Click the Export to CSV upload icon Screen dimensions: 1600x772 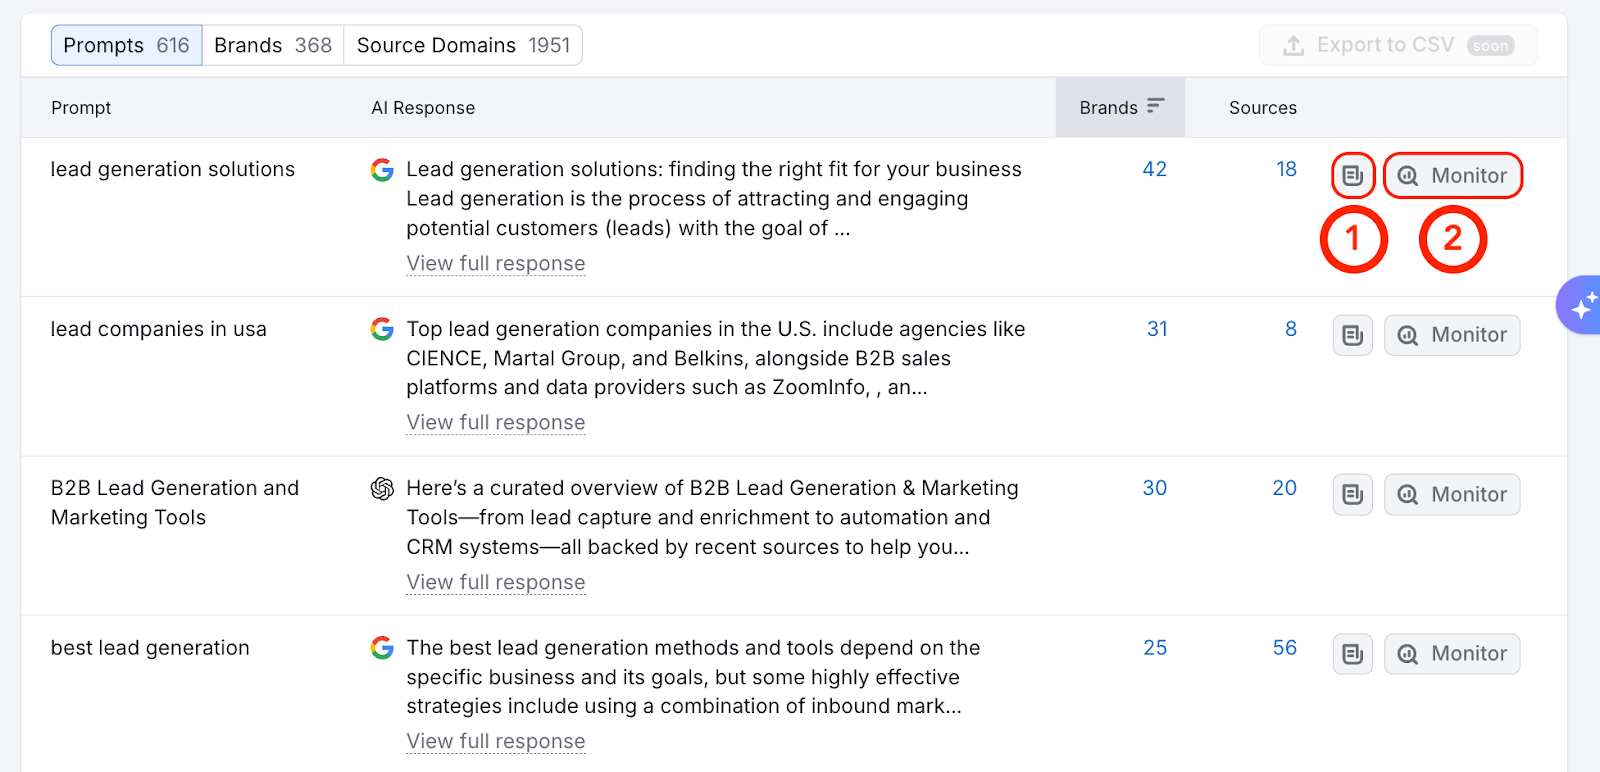point(1293,46)
